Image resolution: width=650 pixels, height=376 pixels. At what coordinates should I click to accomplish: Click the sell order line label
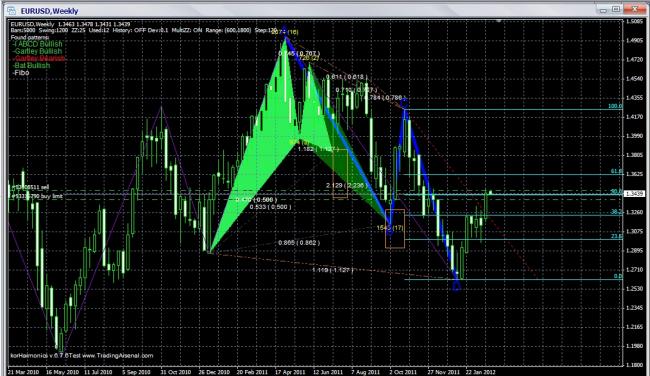coord(29,187)
